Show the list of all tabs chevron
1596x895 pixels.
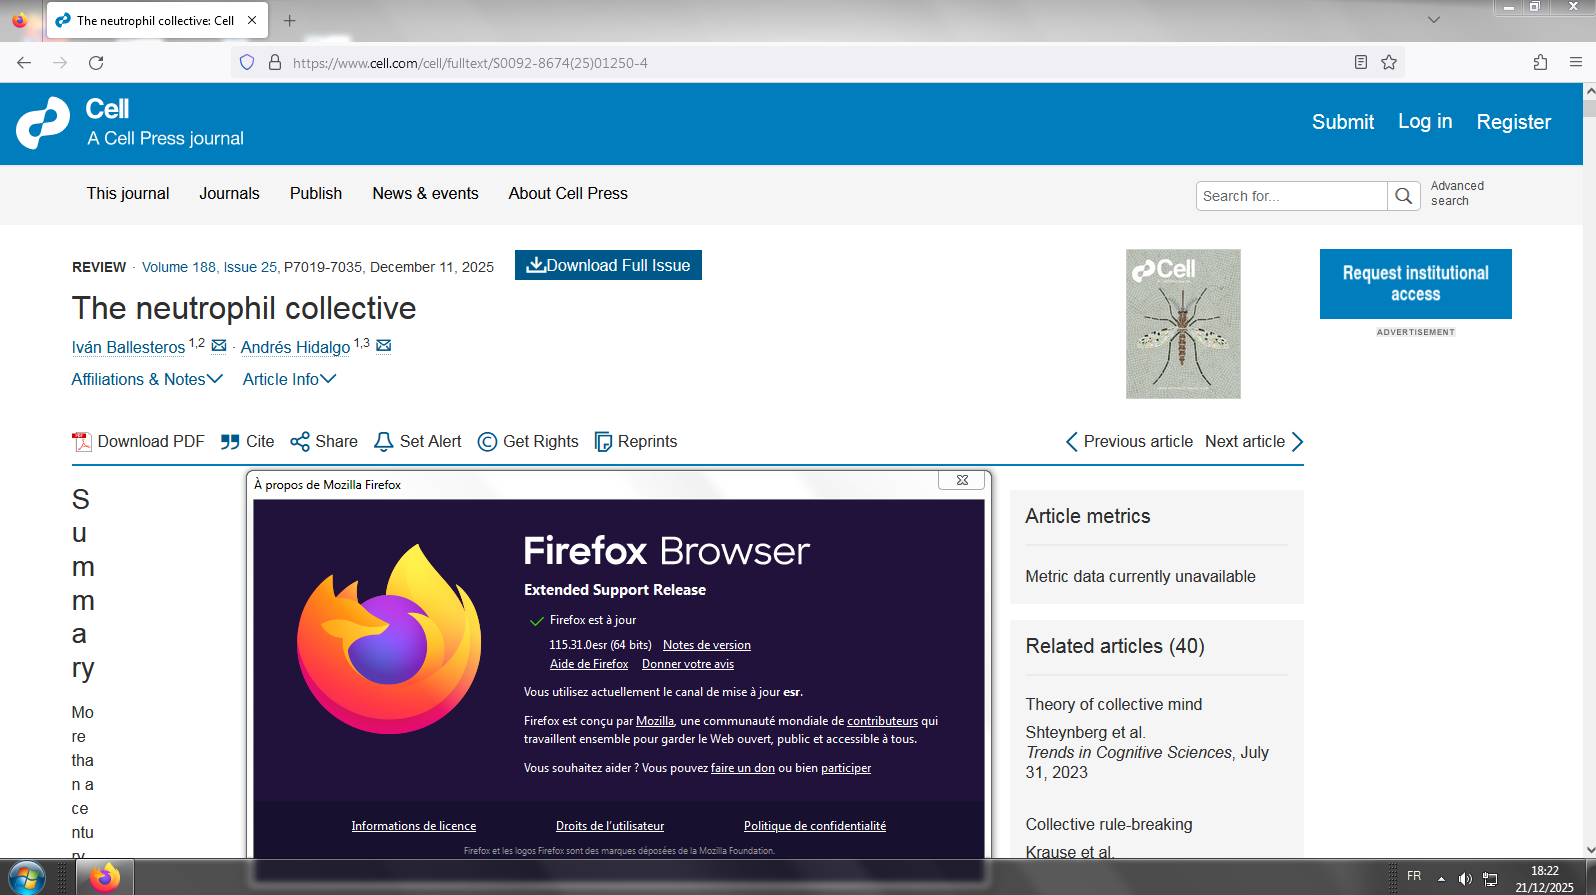coord(1433,20)
